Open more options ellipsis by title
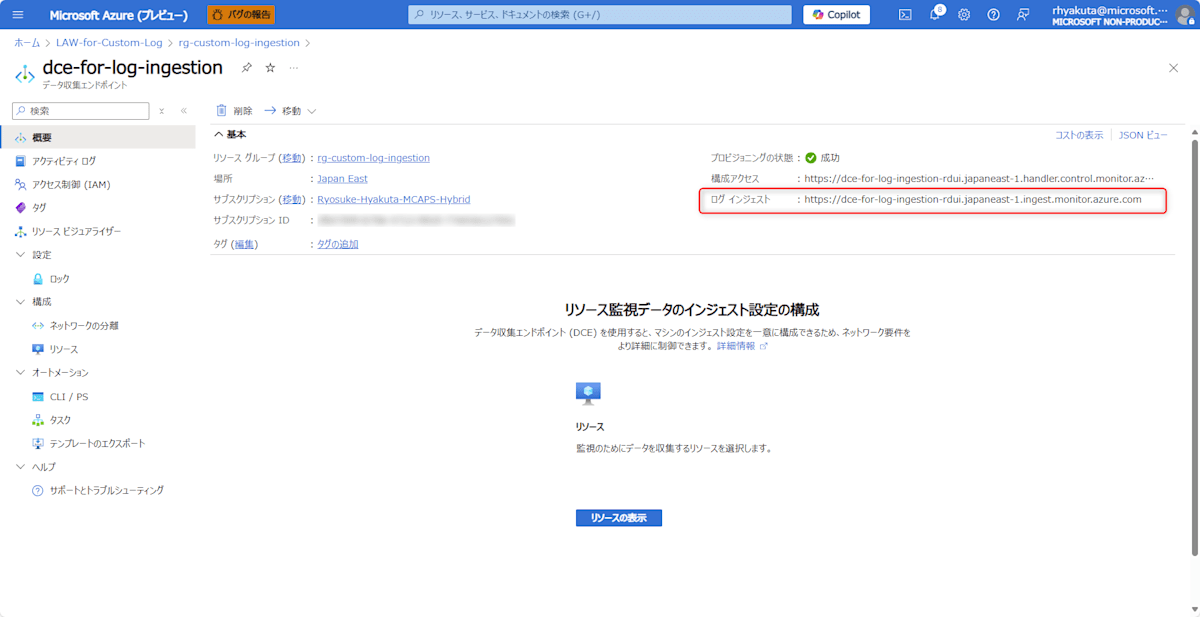Viewport: 1200px width, 617px height. pyautogui.click(x=293, y=67)
